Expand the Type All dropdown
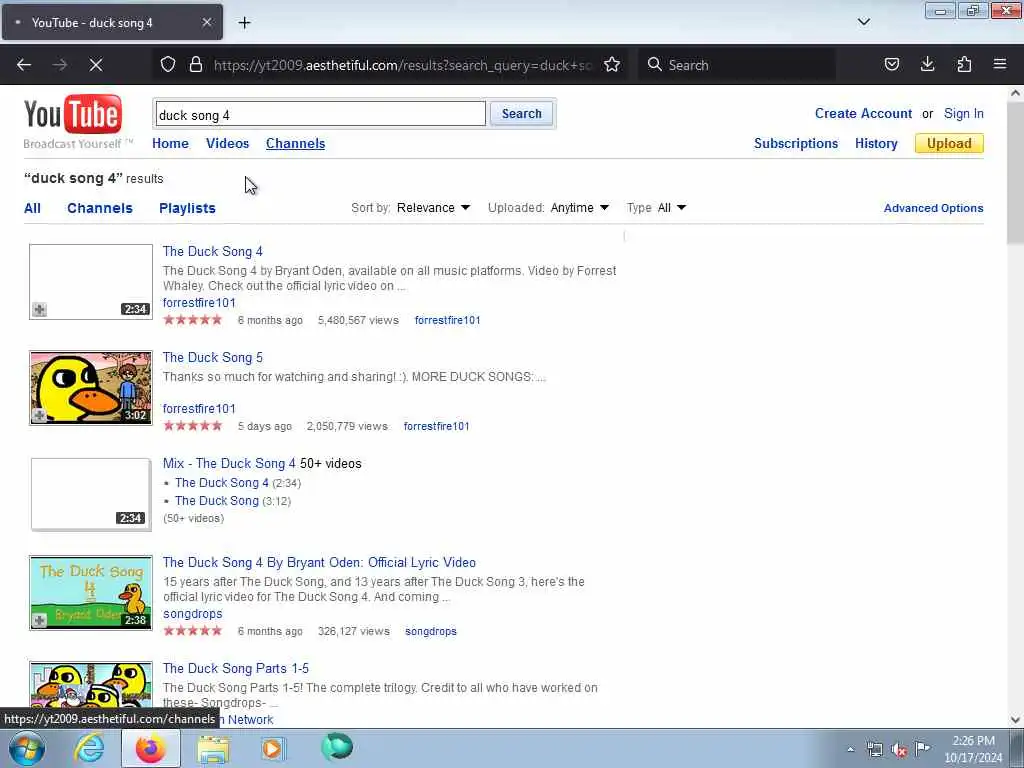This screenshot has height=768, width=1024. pyautogui.click(x=672, y=208)
